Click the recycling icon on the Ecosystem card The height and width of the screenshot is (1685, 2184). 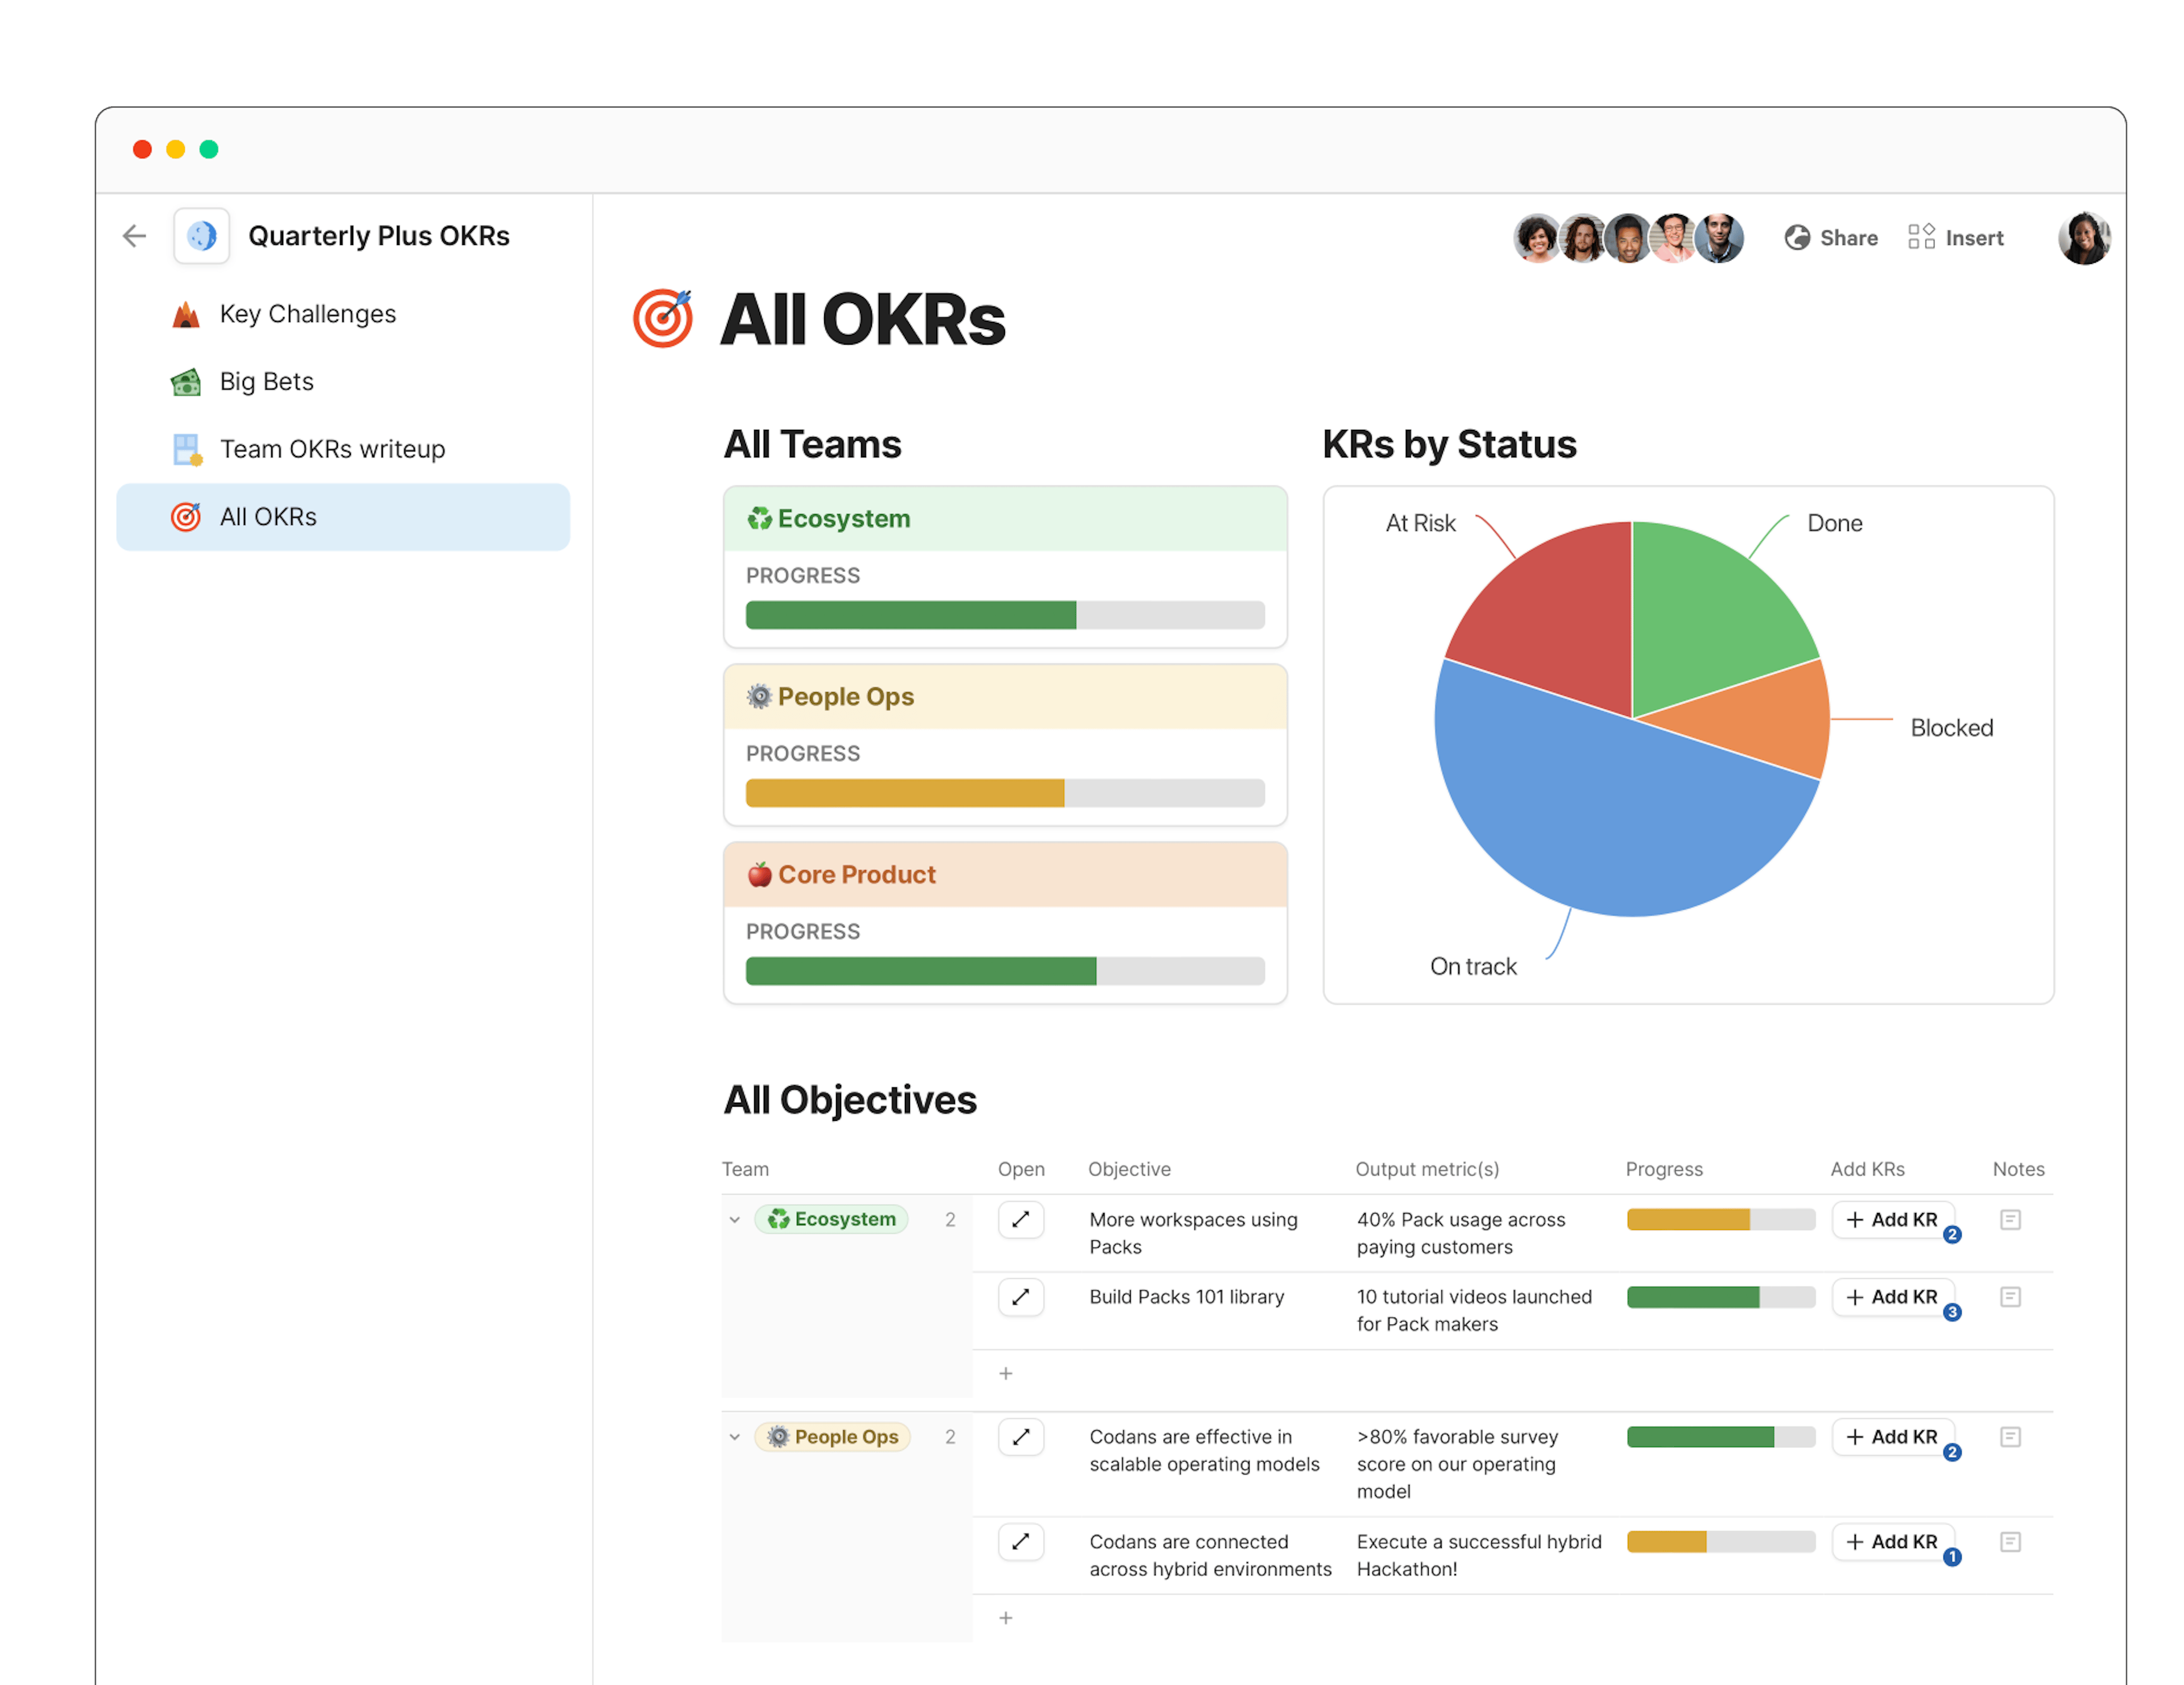click(761, 518)
